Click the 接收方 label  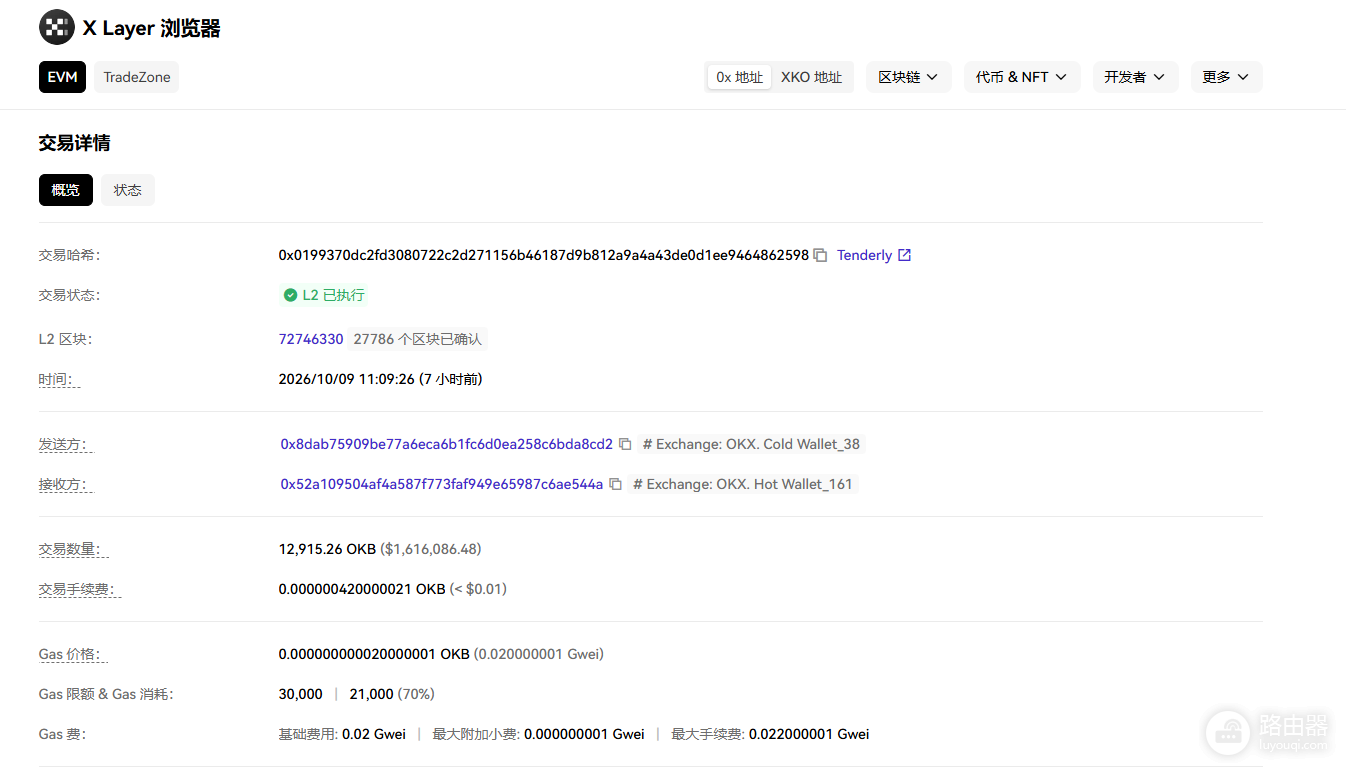[x=66, y=484]
